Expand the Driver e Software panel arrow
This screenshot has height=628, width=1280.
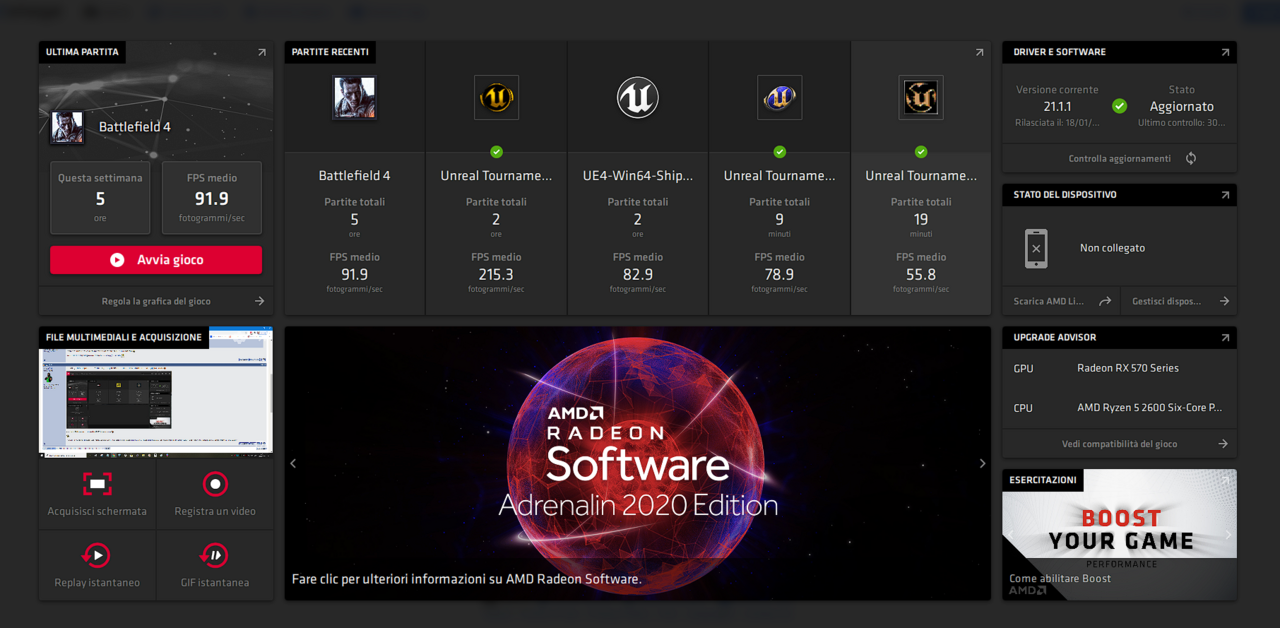(x=1225, y=52)
